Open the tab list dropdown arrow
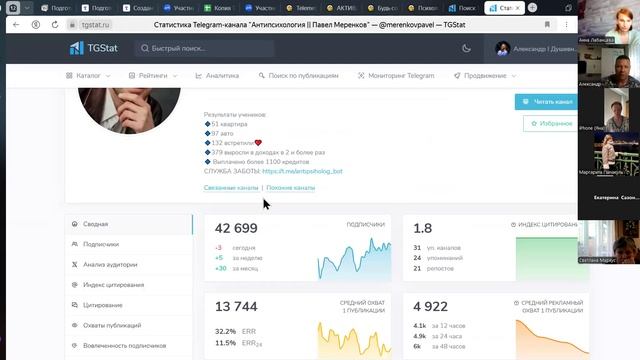 click(x=27, y=8)
